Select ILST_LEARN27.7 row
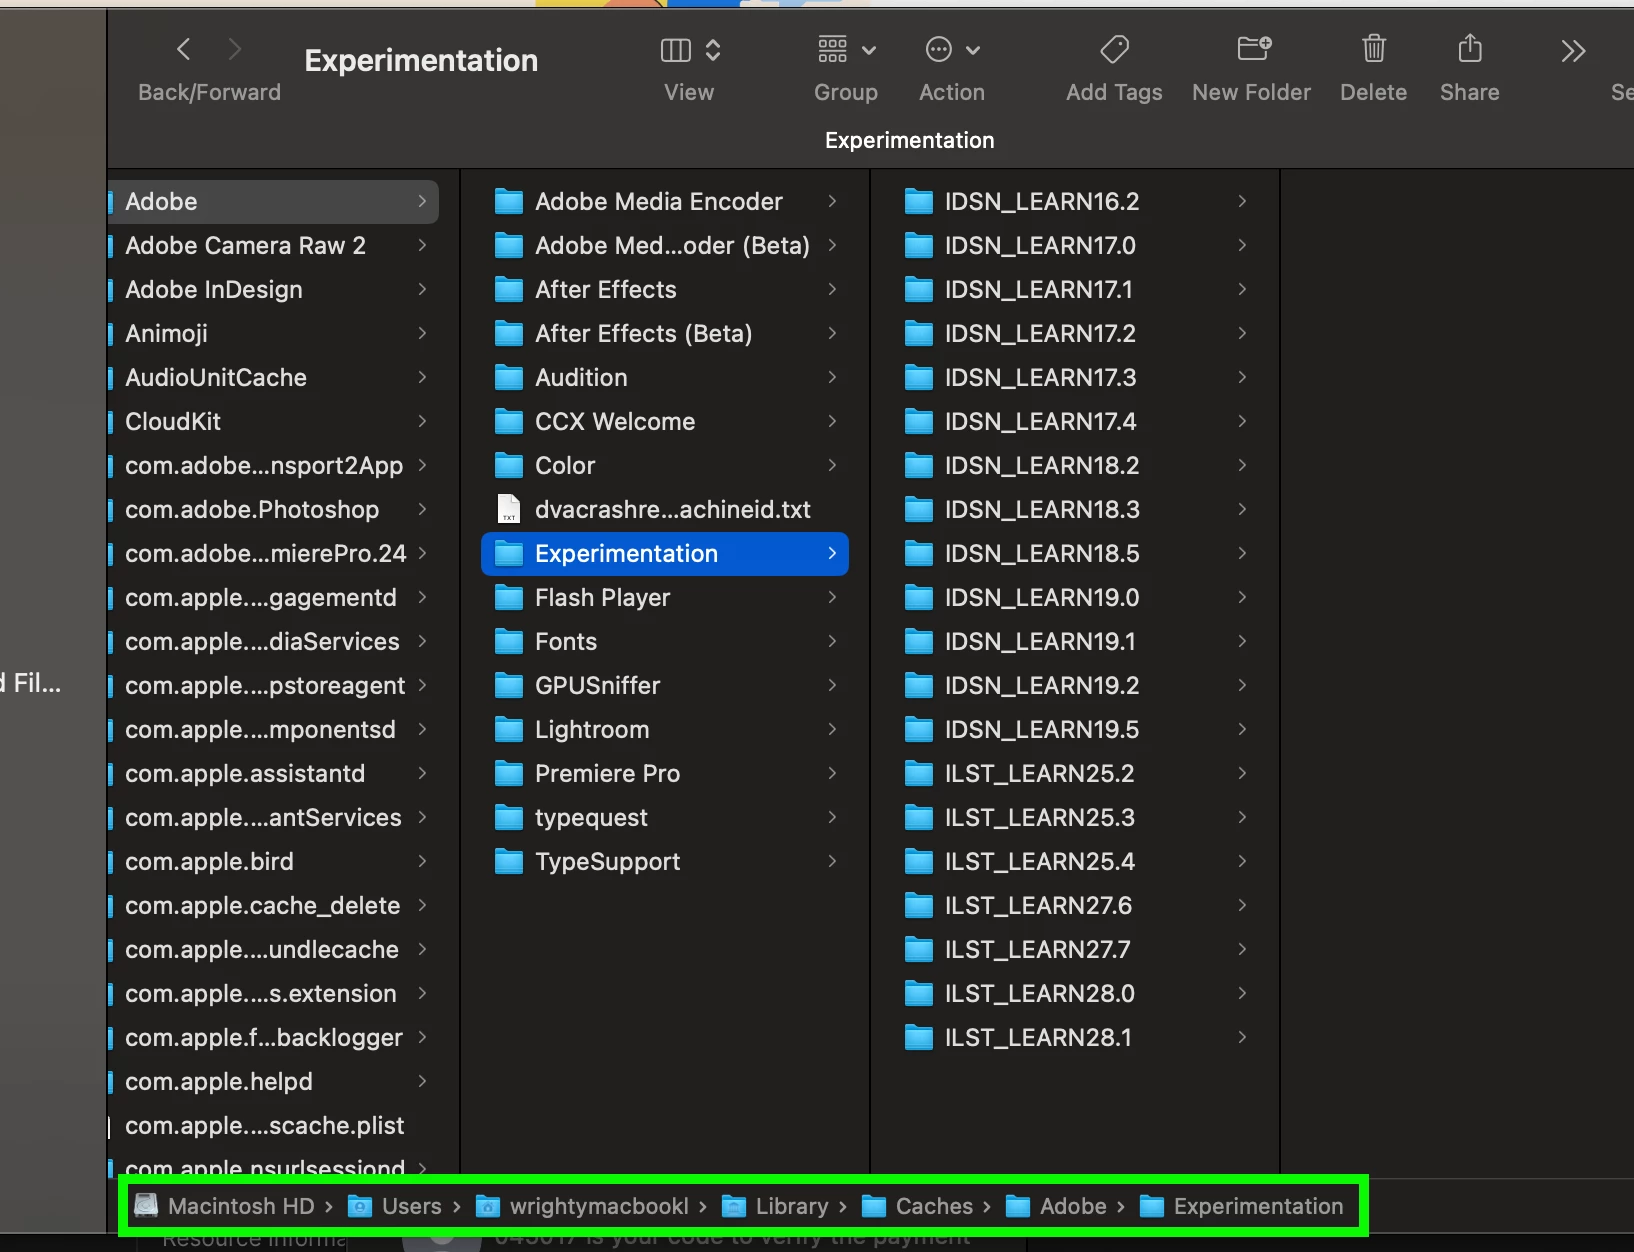The image size is (1634, 1252). tap(1075, 950)
